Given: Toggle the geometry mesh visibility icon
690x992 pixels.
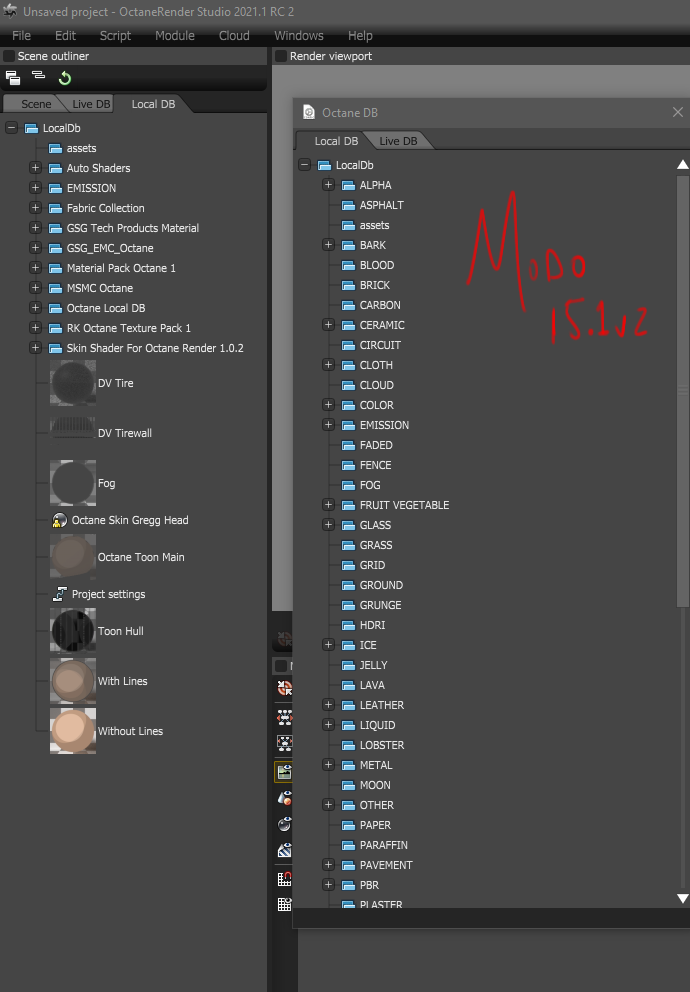Looking at the screenshot, I should [285, 797].
